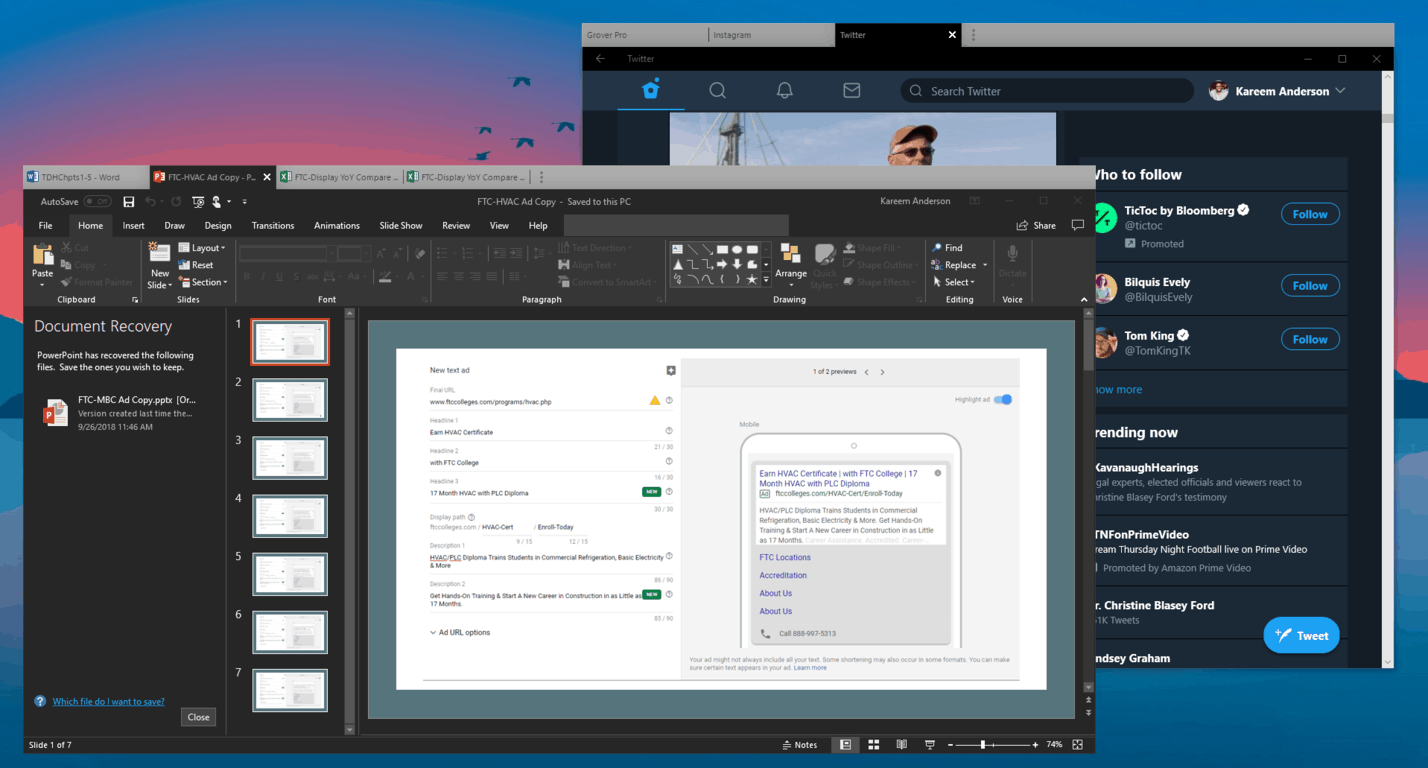Collapse the ribbon with the chevron
The image size is (1428, 768).
click(x=1084, y=299)
